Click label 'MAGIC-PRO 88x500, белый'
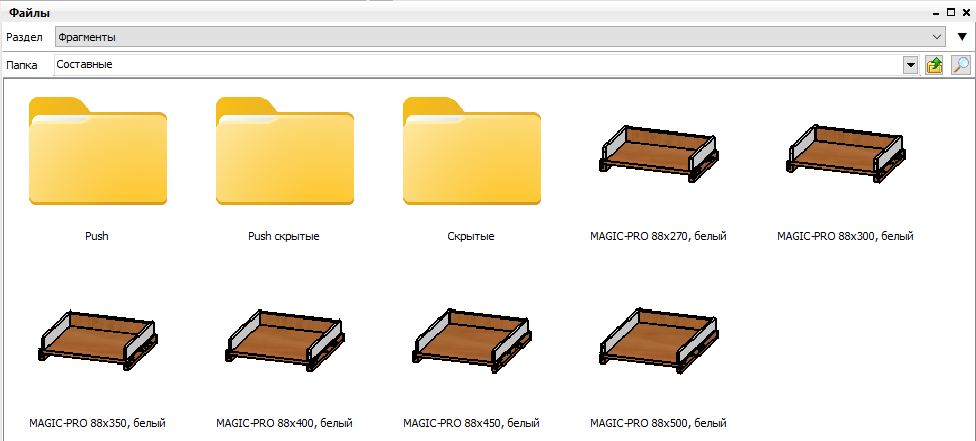This screenshot has width=976, height=441. click(x=659, y=424)
